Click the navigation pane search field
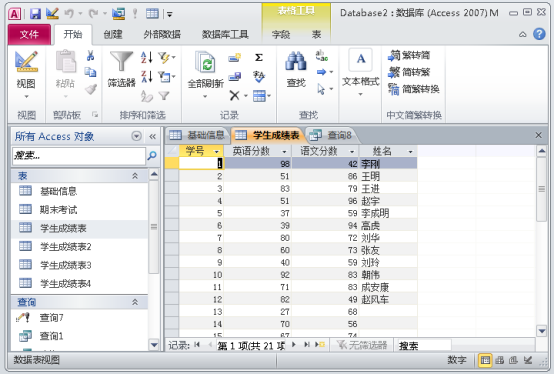Screen dimensions: 554x374 point(79,155)
